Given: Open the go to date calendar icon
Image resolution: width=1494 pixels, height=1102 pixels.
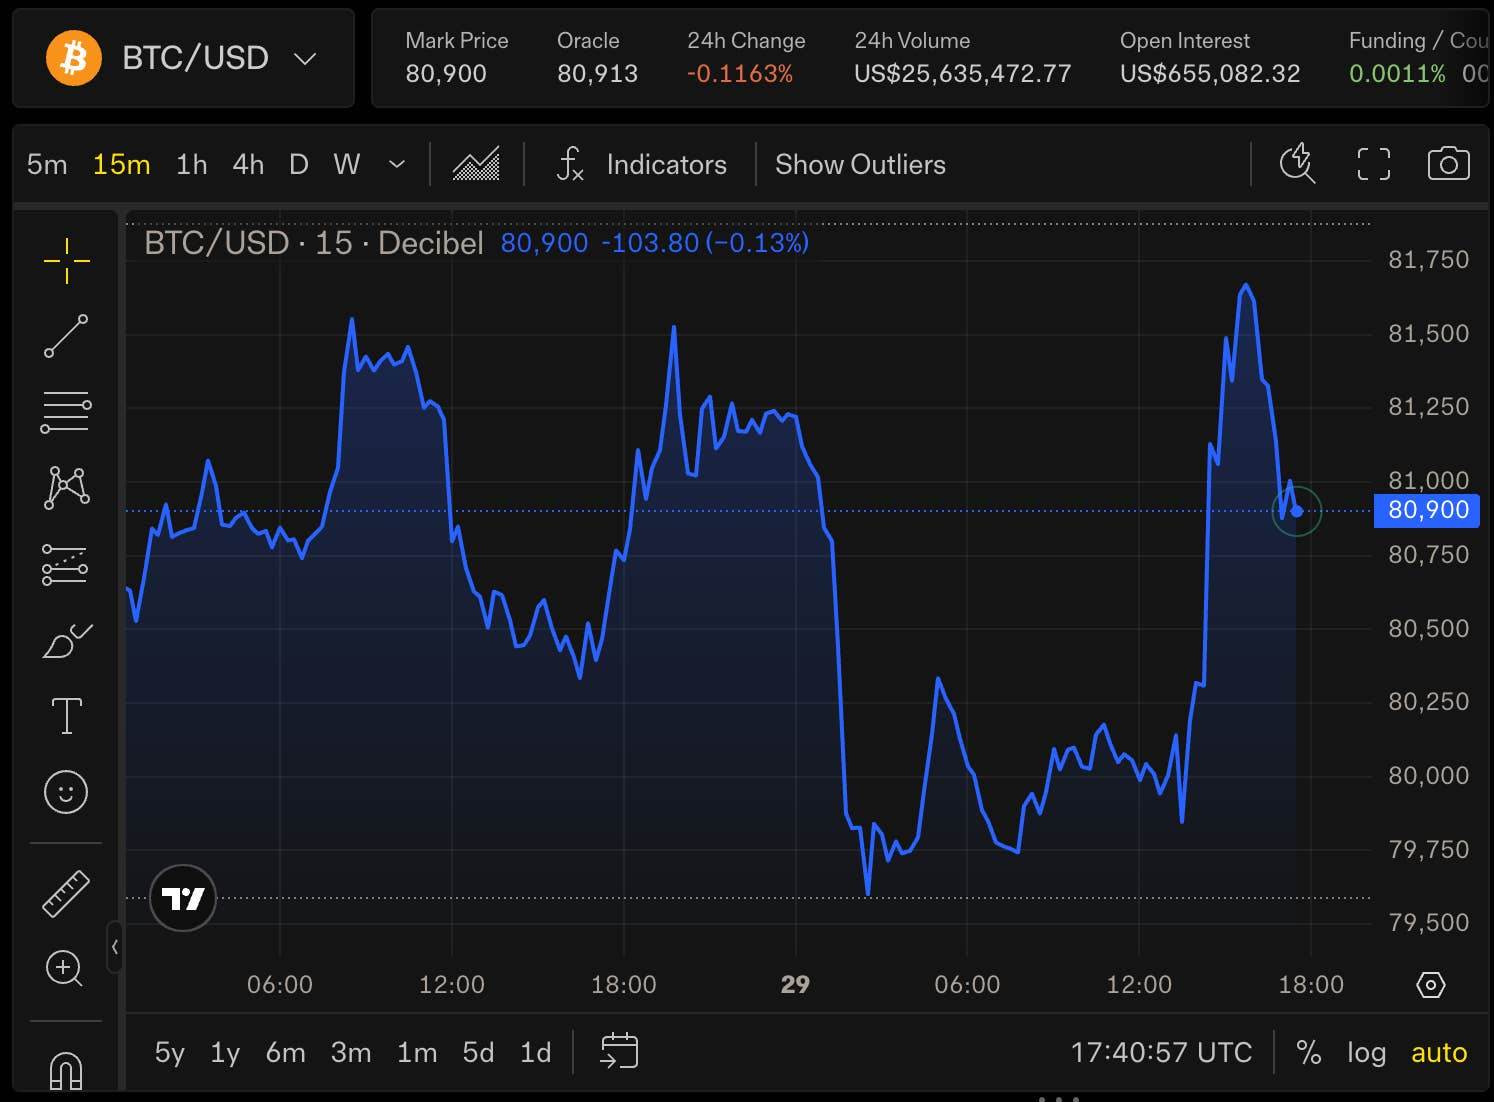Looking at the screenshot, I should pyautogui.click(x=619, y=1051).
